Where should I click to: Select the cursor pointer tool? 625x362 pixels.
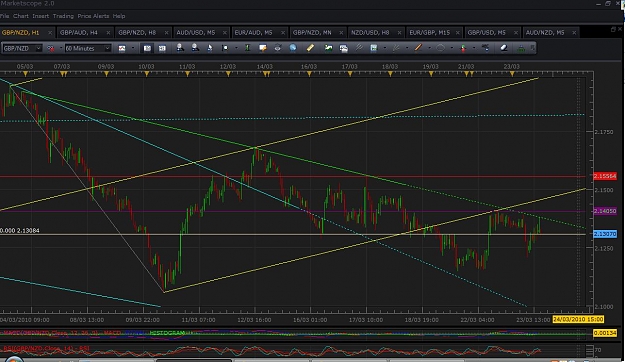[x=210, y=48]
